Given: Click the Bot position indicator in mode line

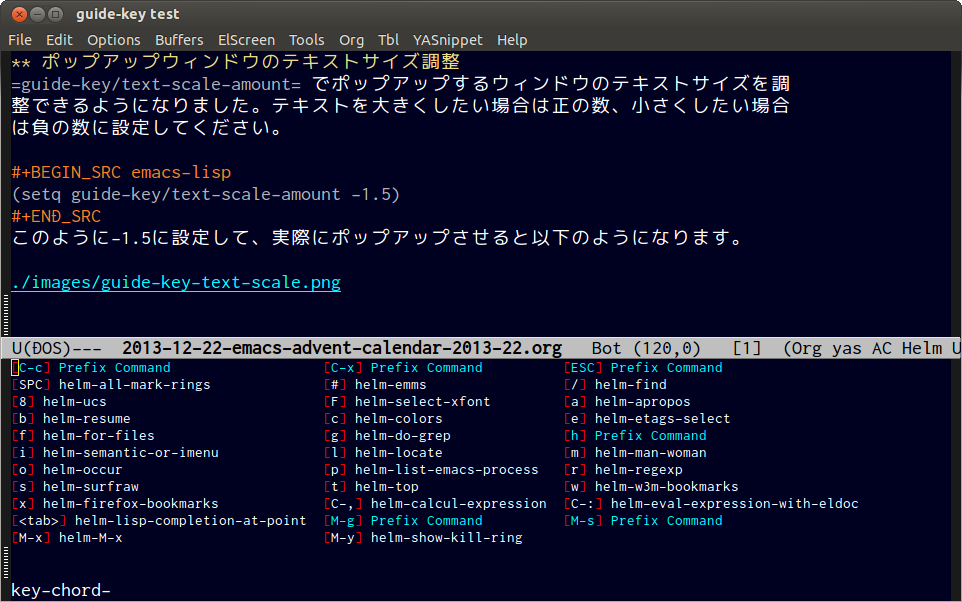Looking at the screenshot, I should pos(606,348).
